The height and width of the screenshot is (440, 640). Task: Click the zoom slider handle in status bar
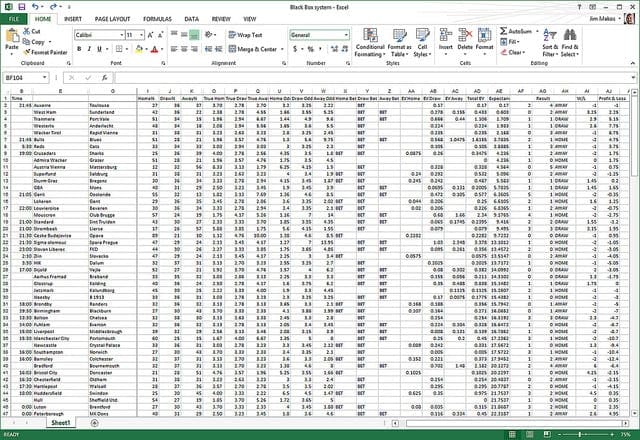click(x=580, y=434)
